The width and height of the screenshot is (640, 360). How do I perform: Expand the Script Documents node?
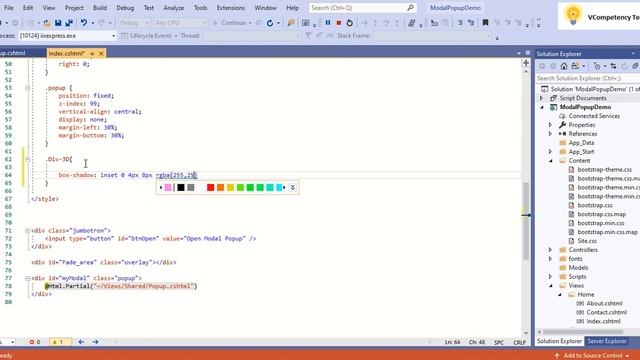point(542,98)
